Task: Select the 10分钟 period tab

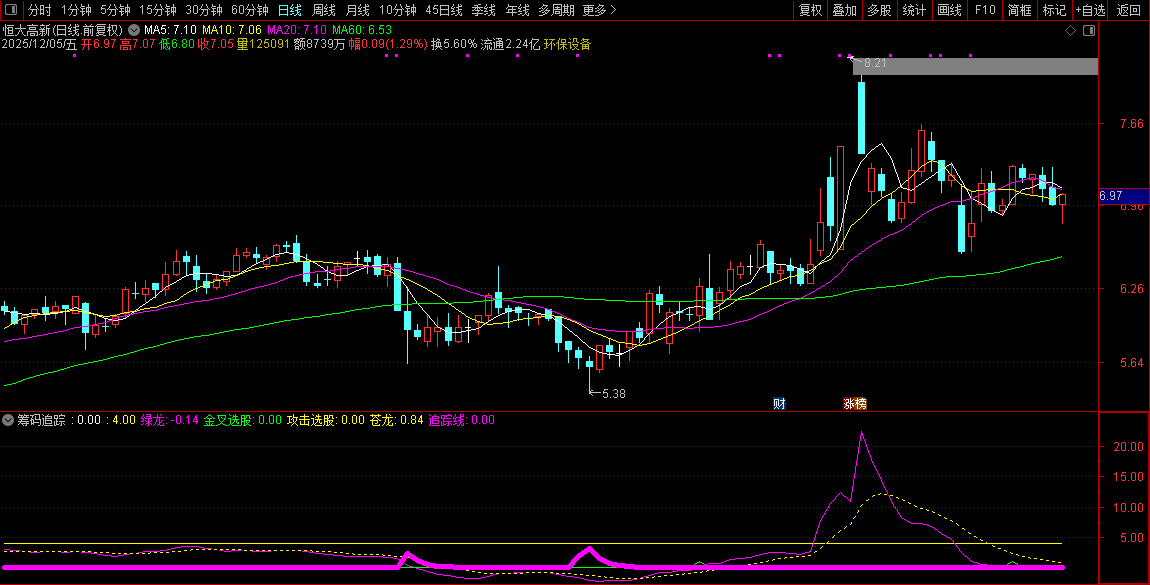Action: coord(398,10)
